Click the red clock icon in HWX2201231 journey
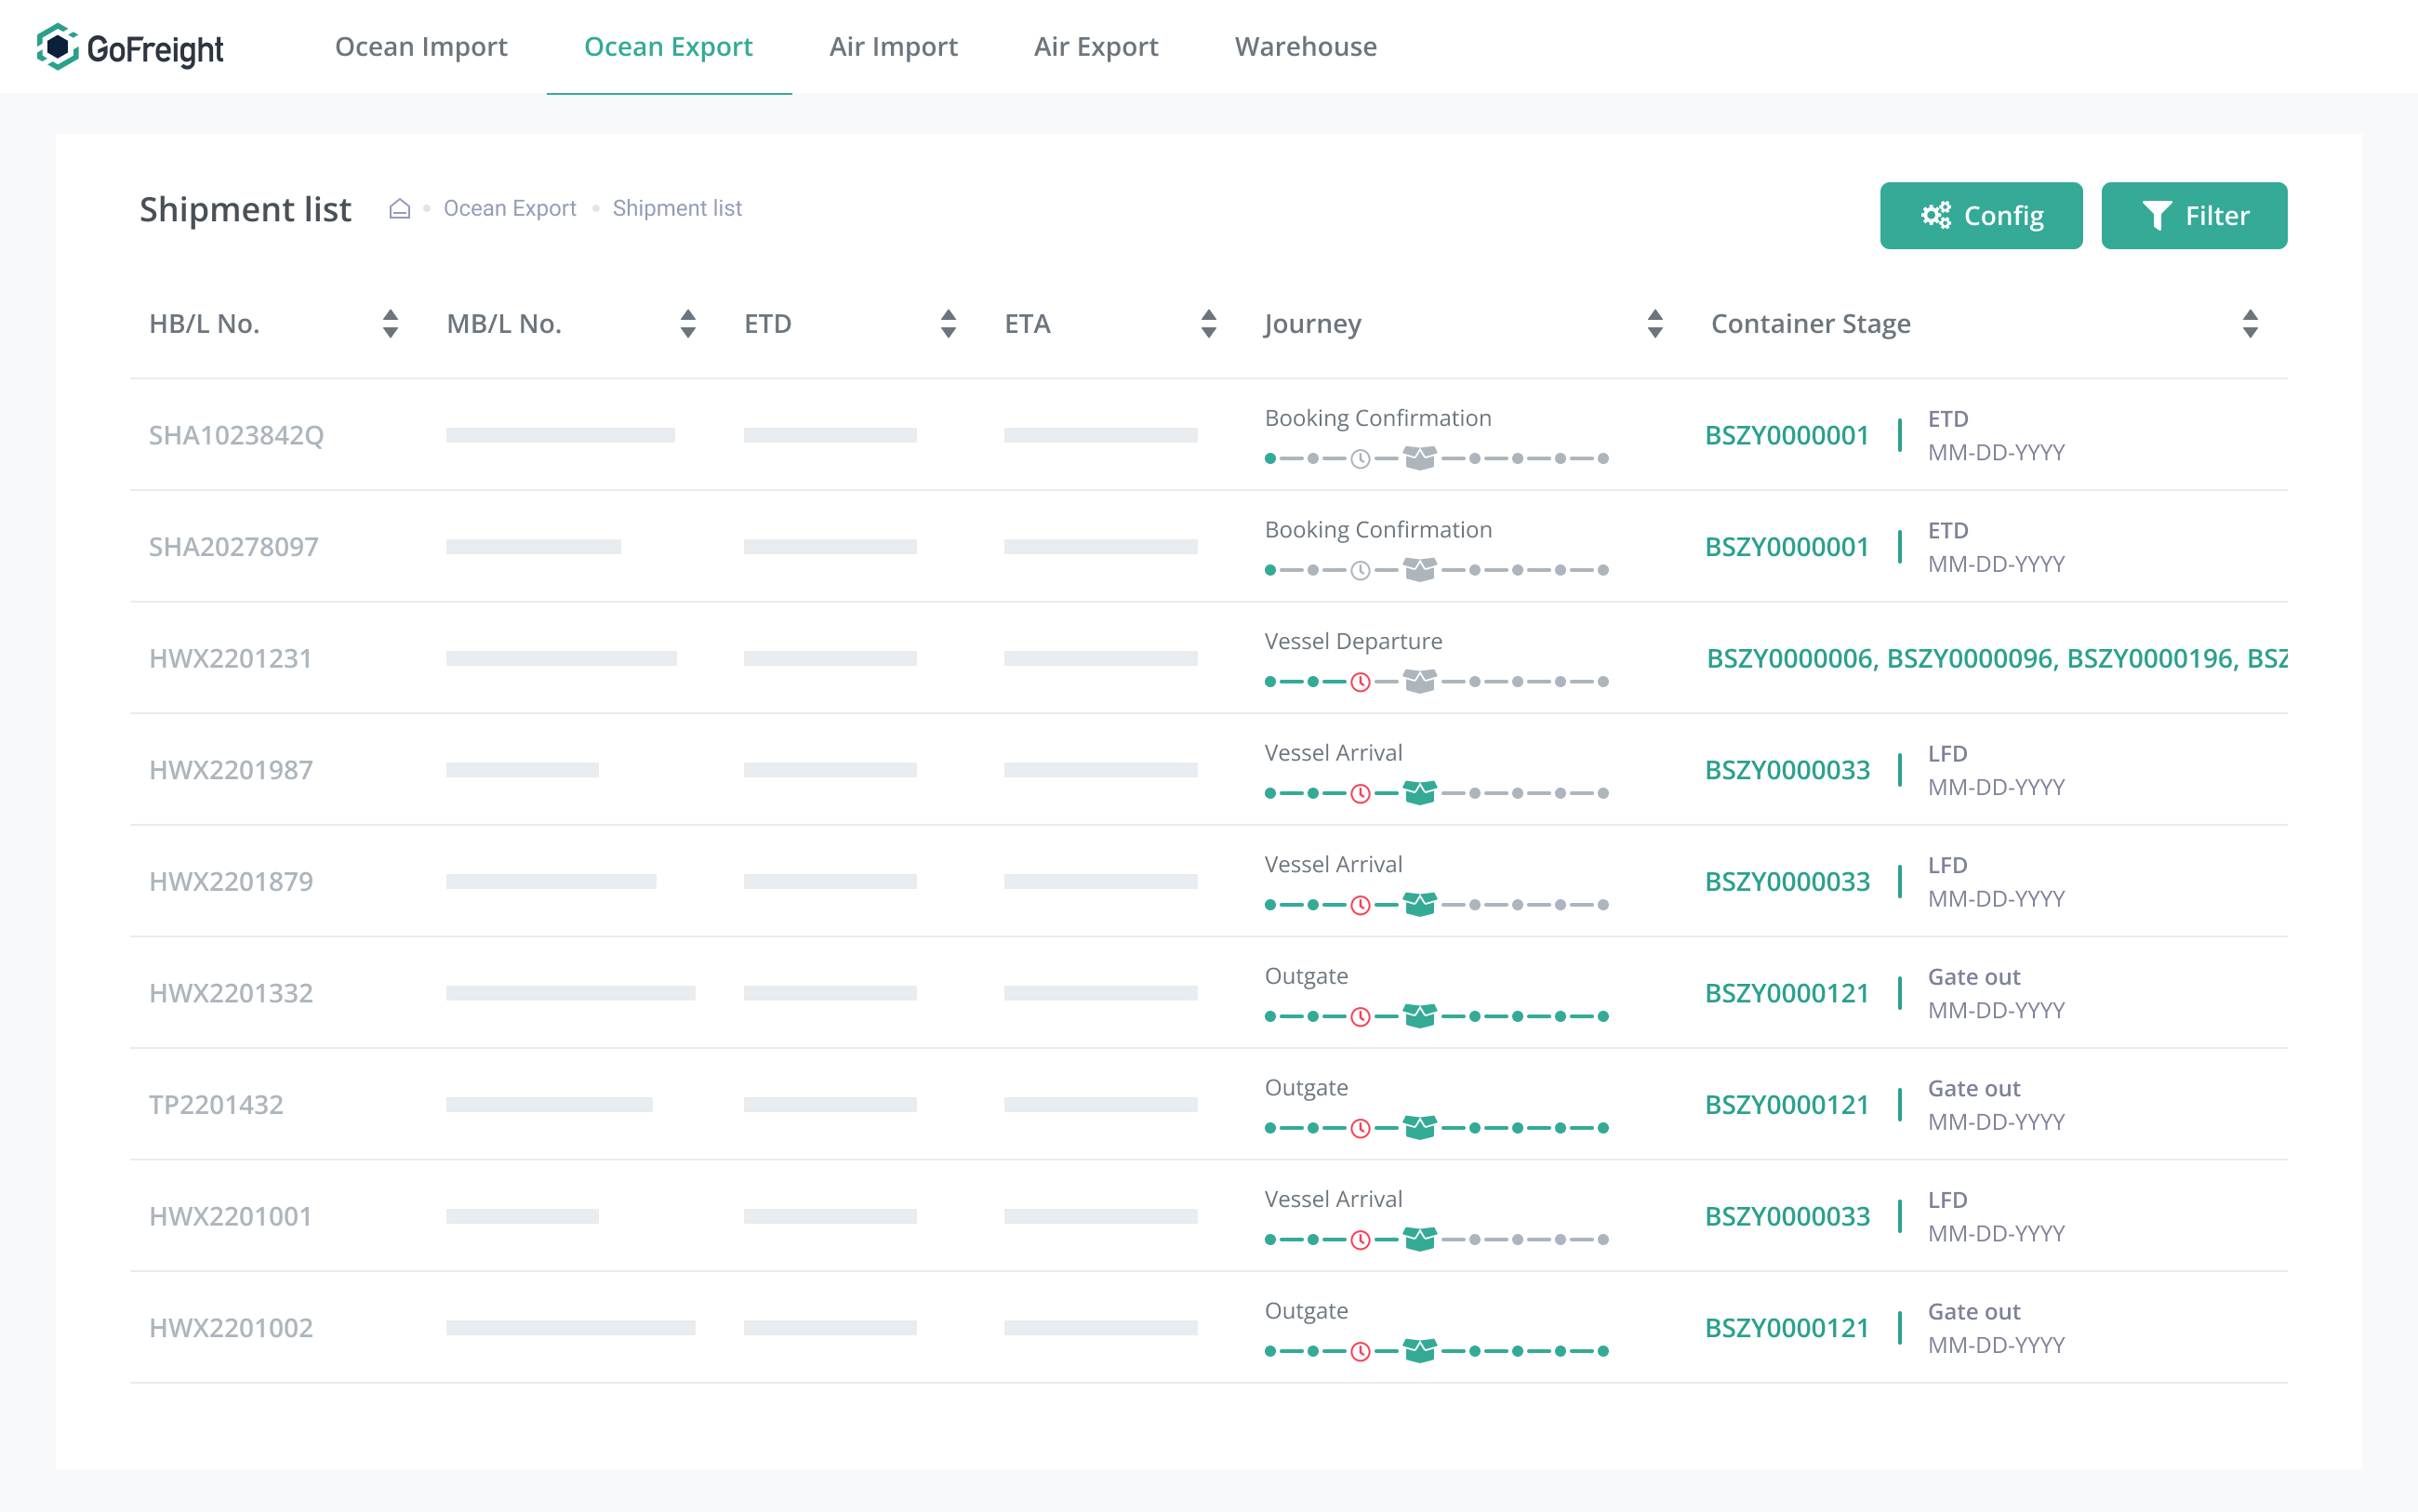The height and width of the screenshot is (1512, 2418). click(x=1360, y=682)
